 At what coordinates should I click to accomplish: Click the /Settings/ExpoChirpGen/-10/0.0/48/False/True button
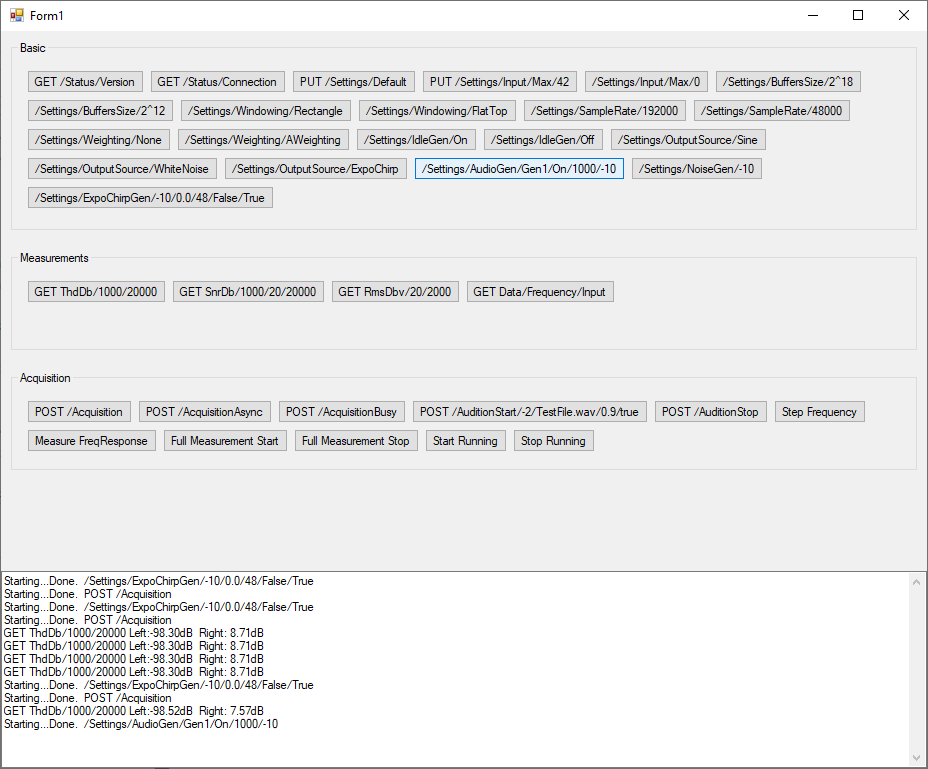150,198
